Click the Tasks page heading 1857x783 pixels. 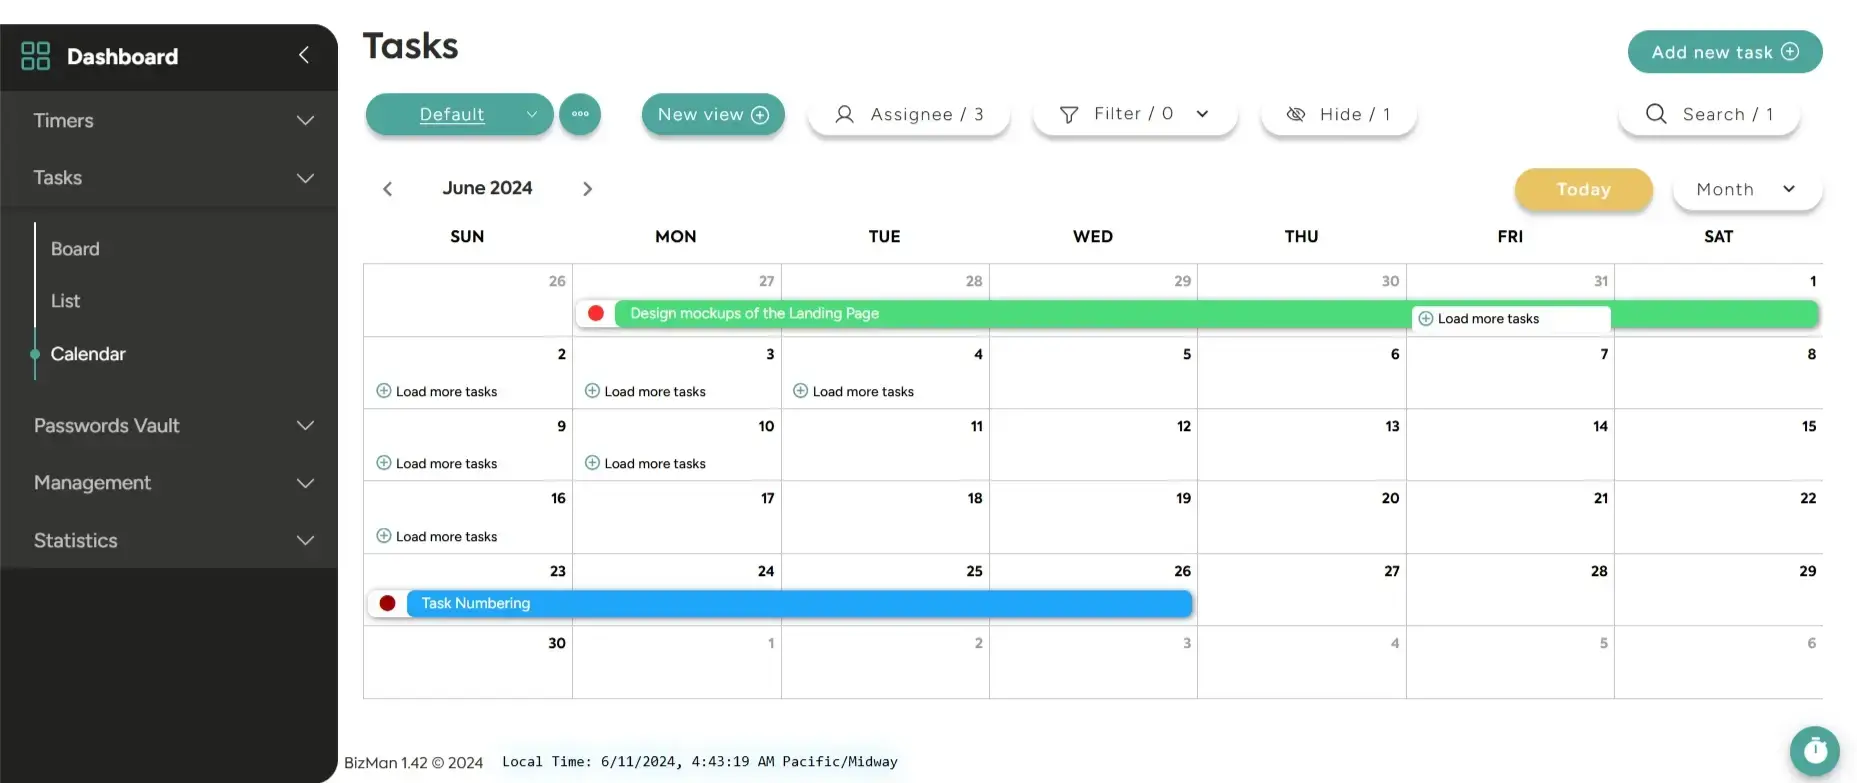411,46
